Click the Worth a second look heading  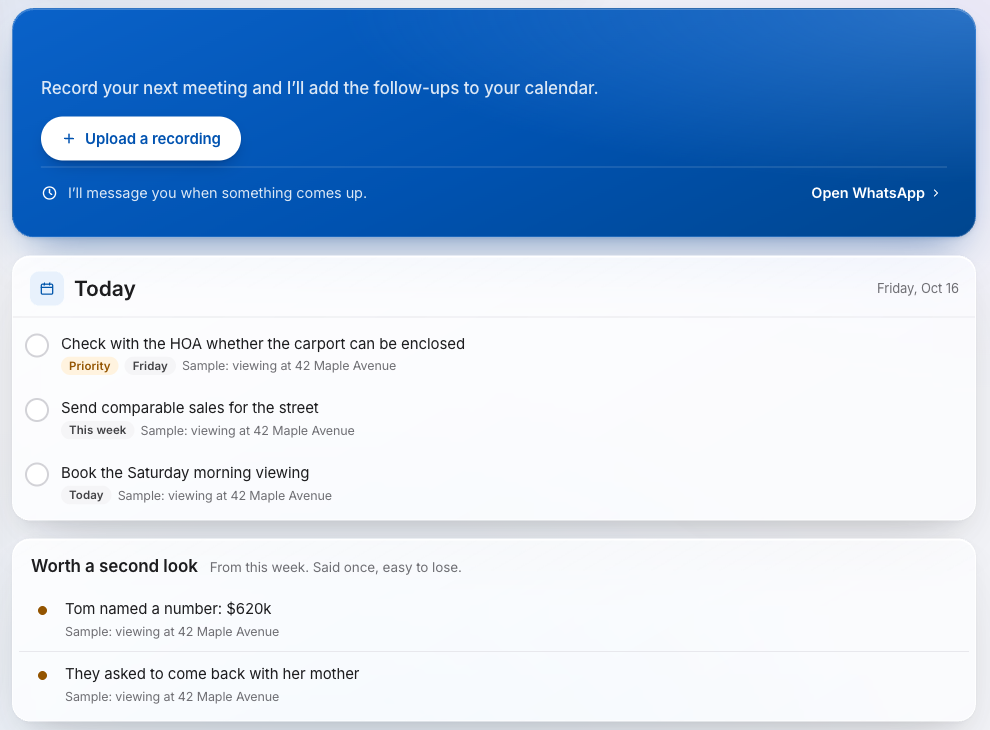point(114,566)
